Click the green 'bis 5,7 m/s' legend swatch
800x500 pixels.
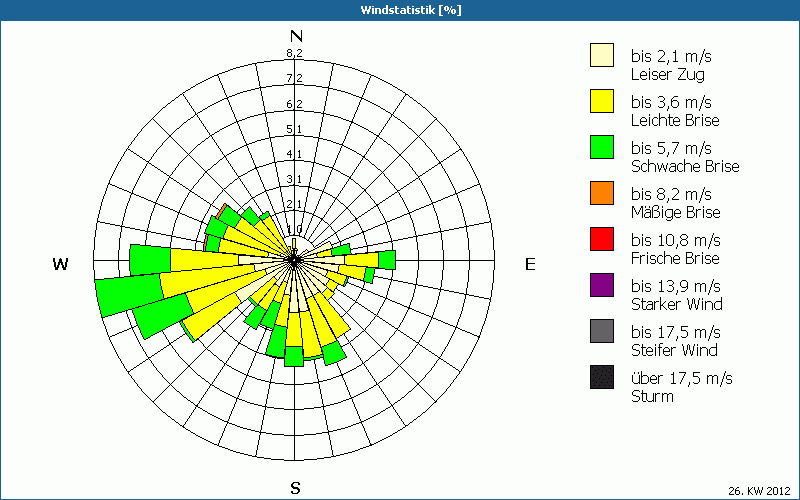pos(602,147)
